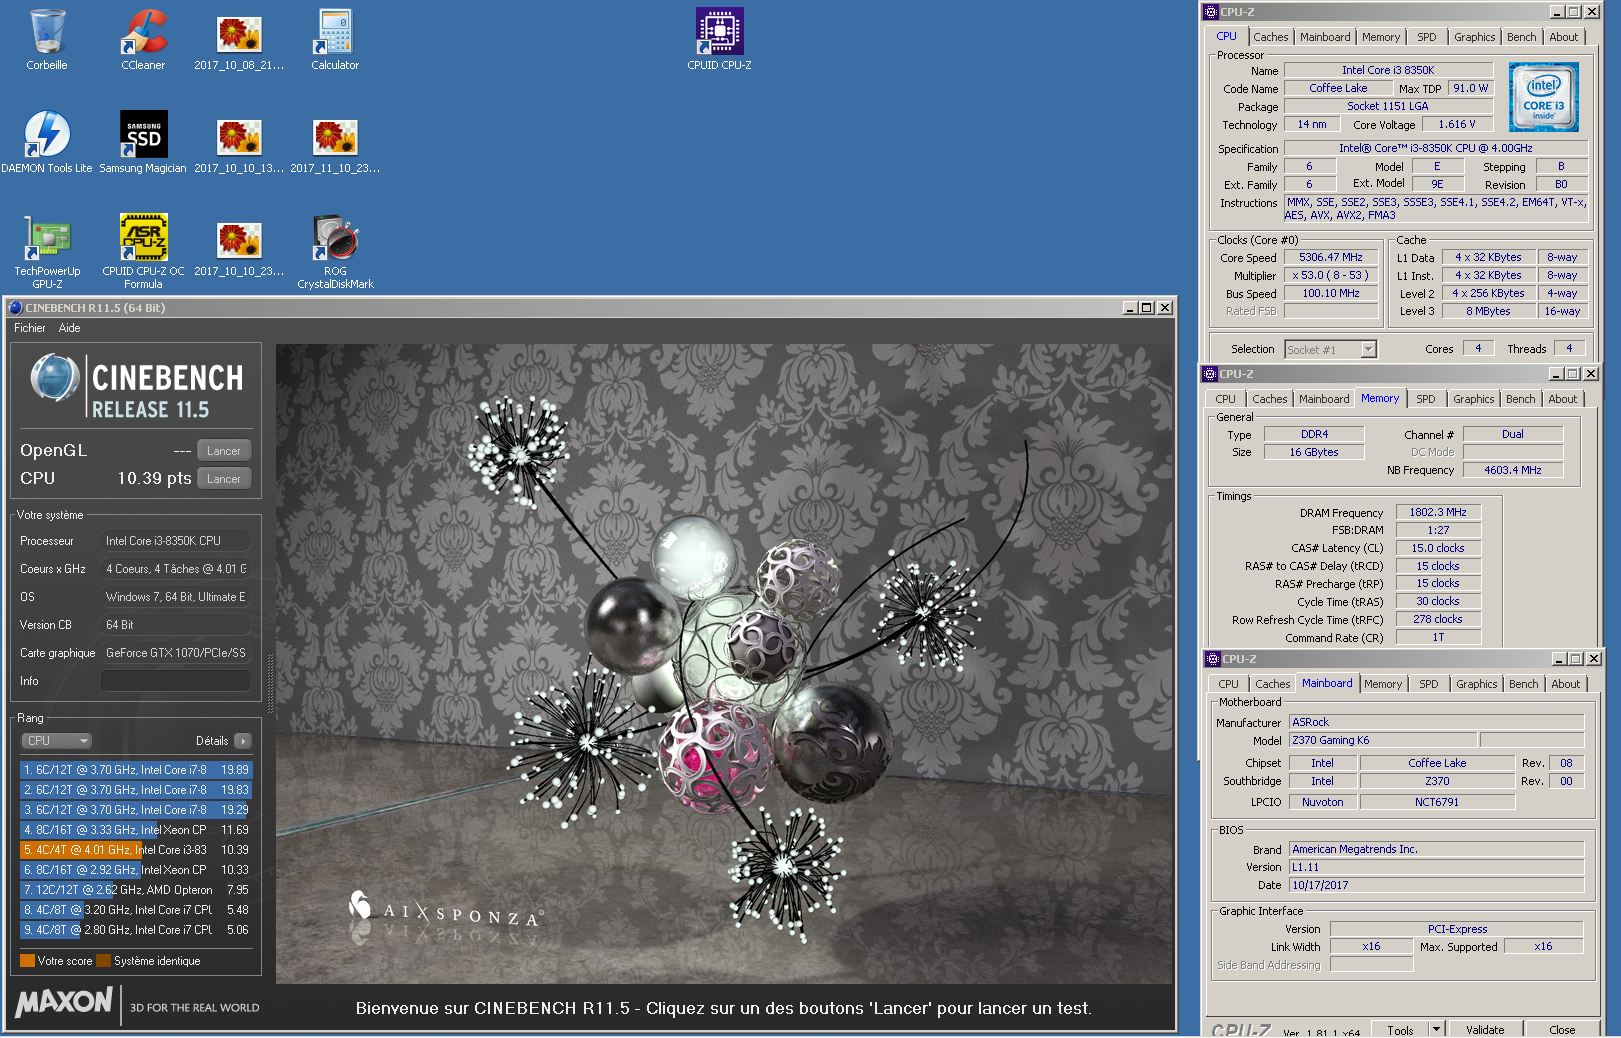Select the 12C/12T AMD Opteron ranking row
The width and height of the screenshot is (1621, 1038).
(136, 890)
